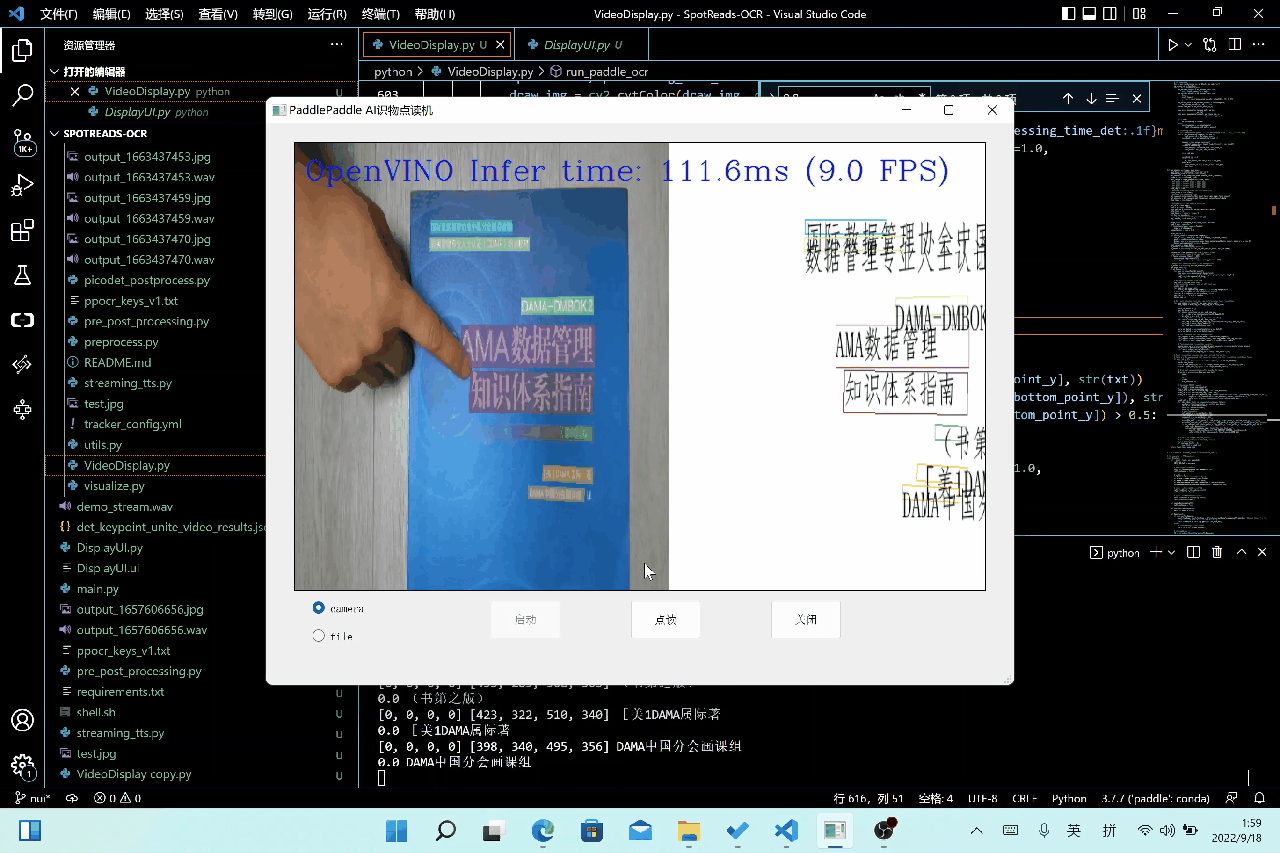Screen dimensions: 1280x853
Task: Open new terminal launch profile dropdown
Action: [1171, 552]
